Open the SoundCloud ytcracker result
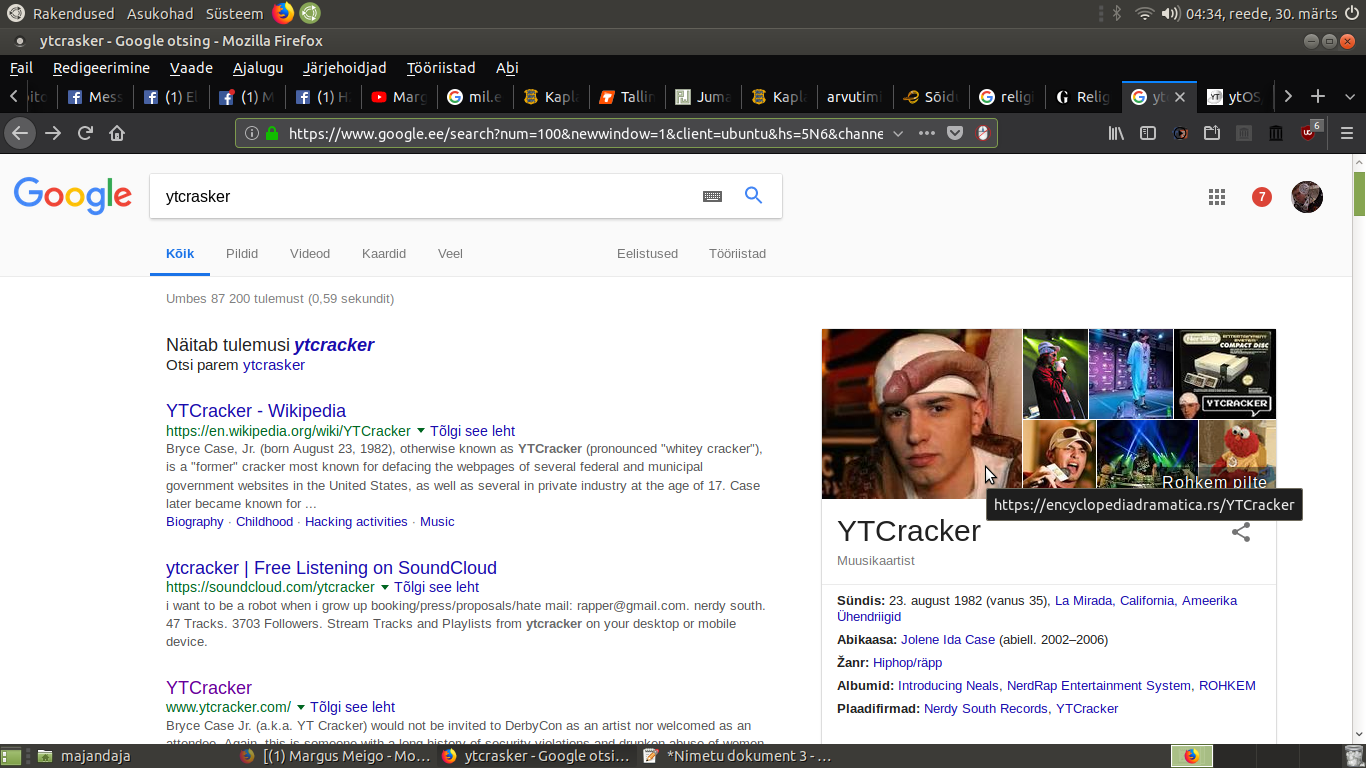The image size is (1366, 768). (331, 567)
